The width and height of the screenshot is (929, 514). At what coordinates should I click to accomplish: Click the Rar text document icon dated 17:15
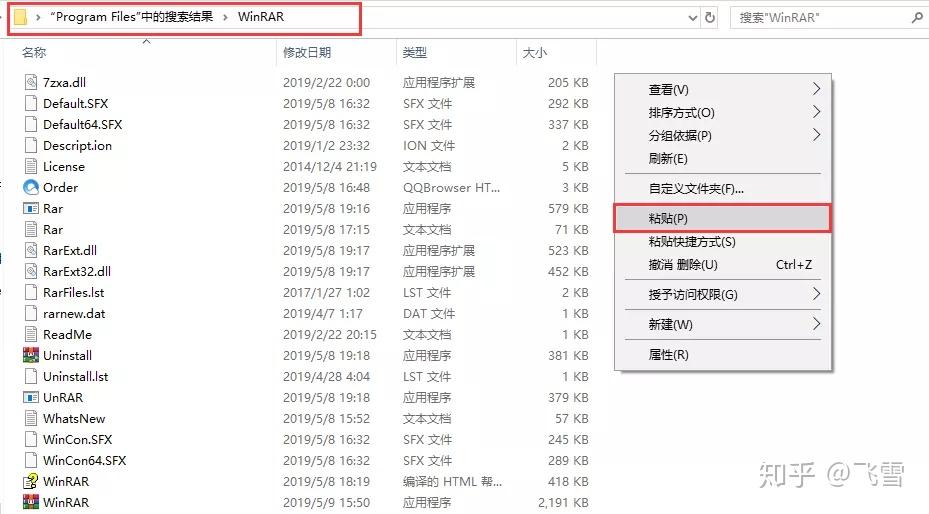point(31,229)
